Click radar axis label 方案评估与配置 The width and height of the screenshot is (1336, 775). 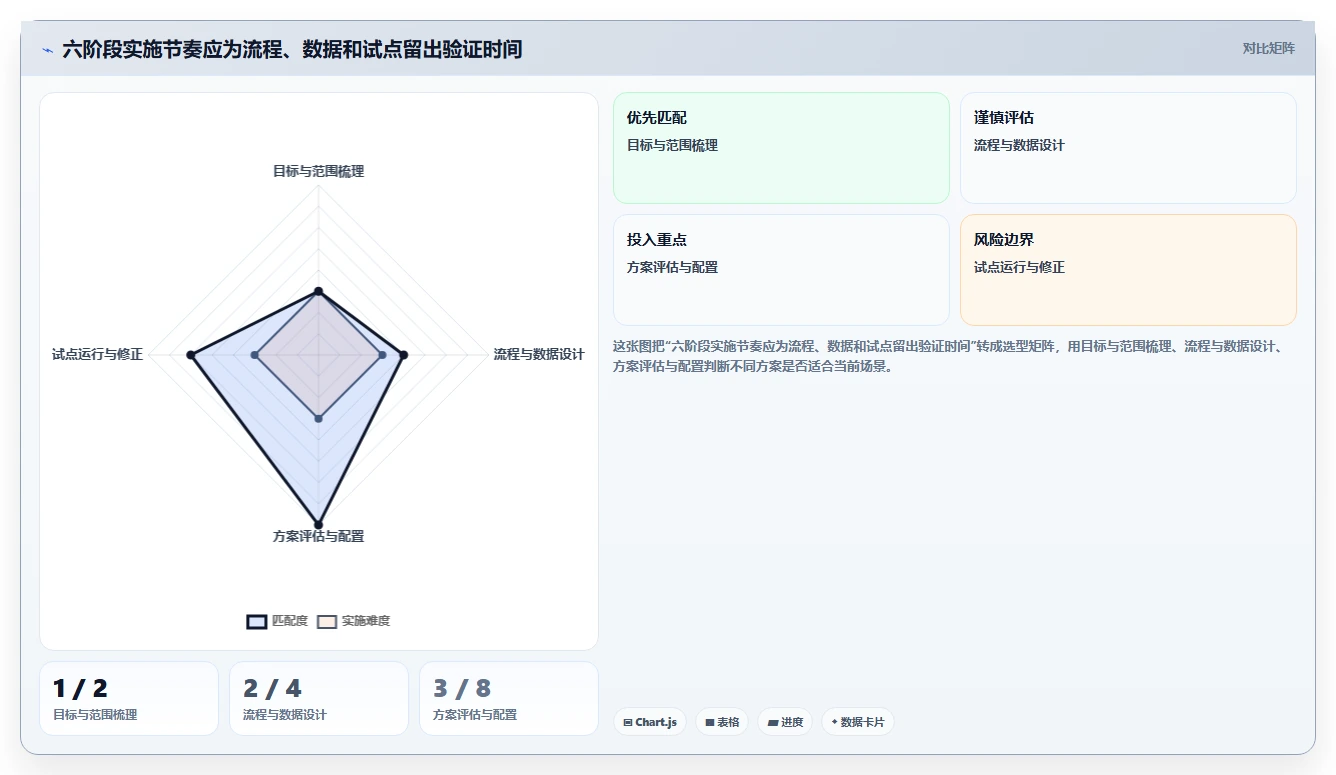[x=319, y=536]
